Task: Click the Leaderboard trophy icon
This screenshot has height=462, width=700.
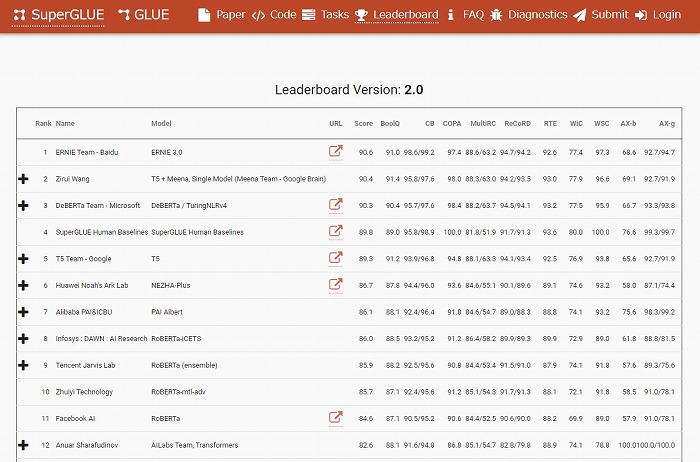Action: click(x=361, y=16)
